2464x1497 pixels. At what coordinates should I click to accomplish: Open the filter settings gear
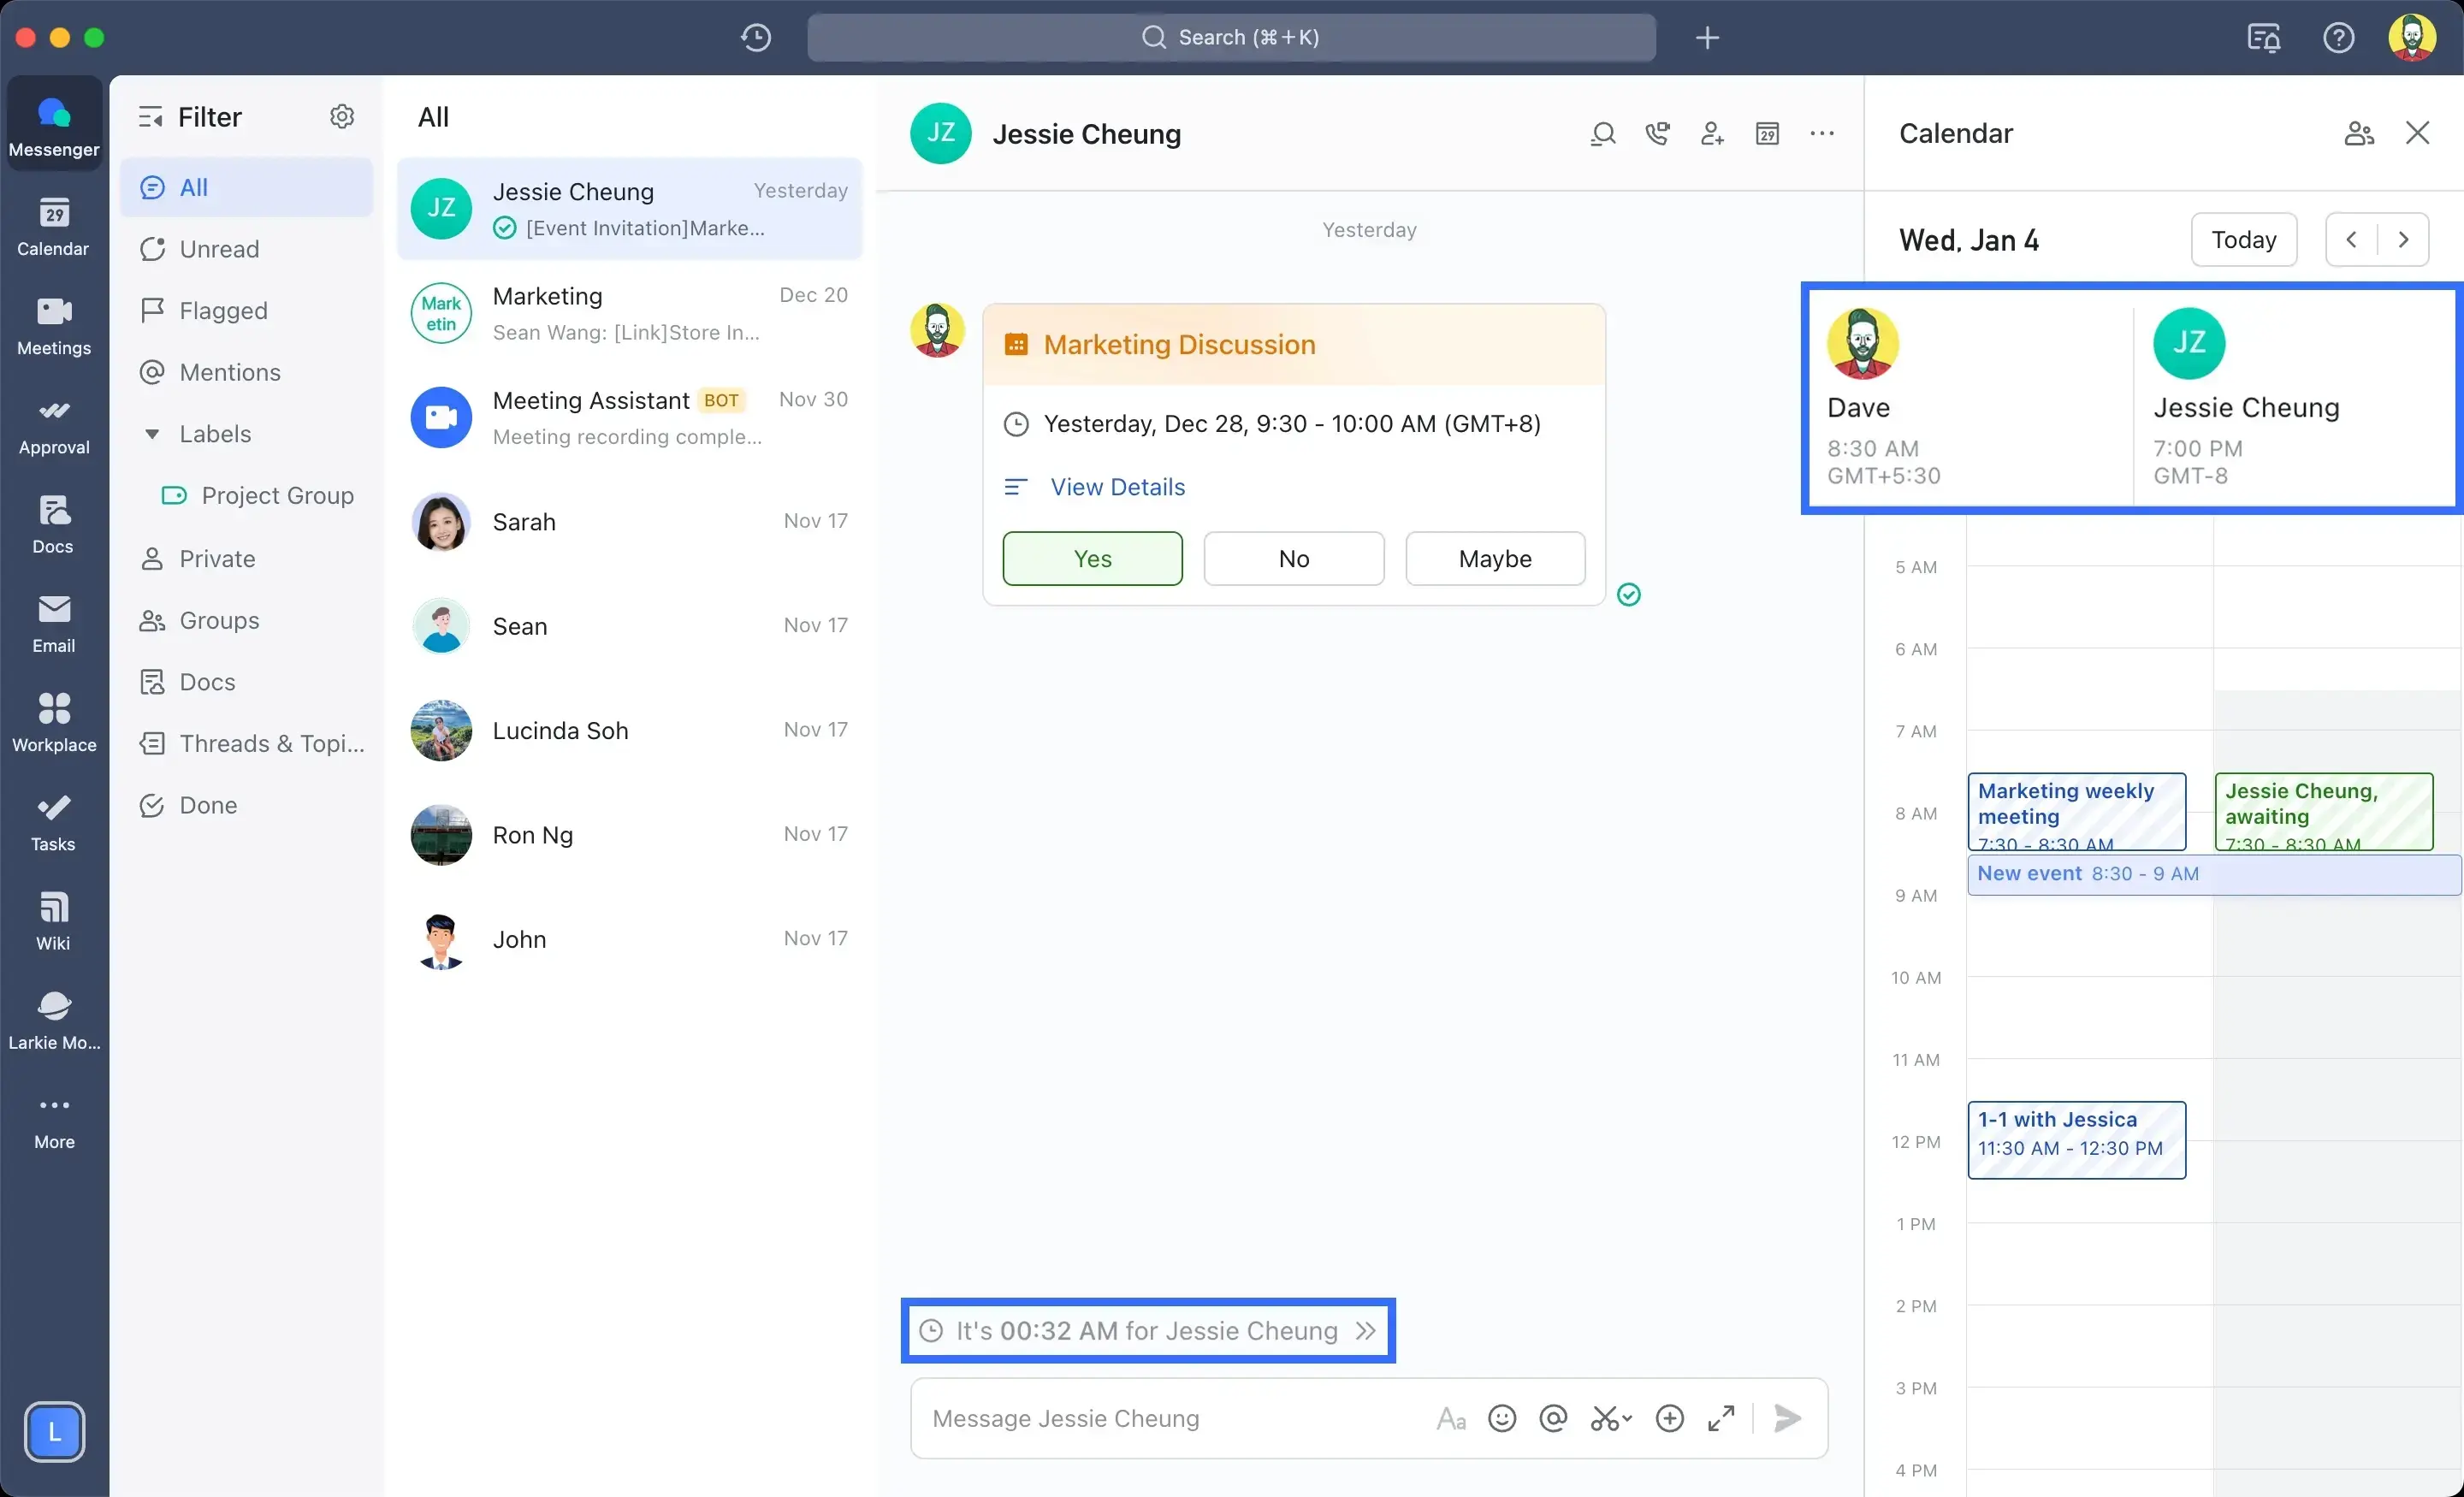pyautogui.click(x=342, y=117)
